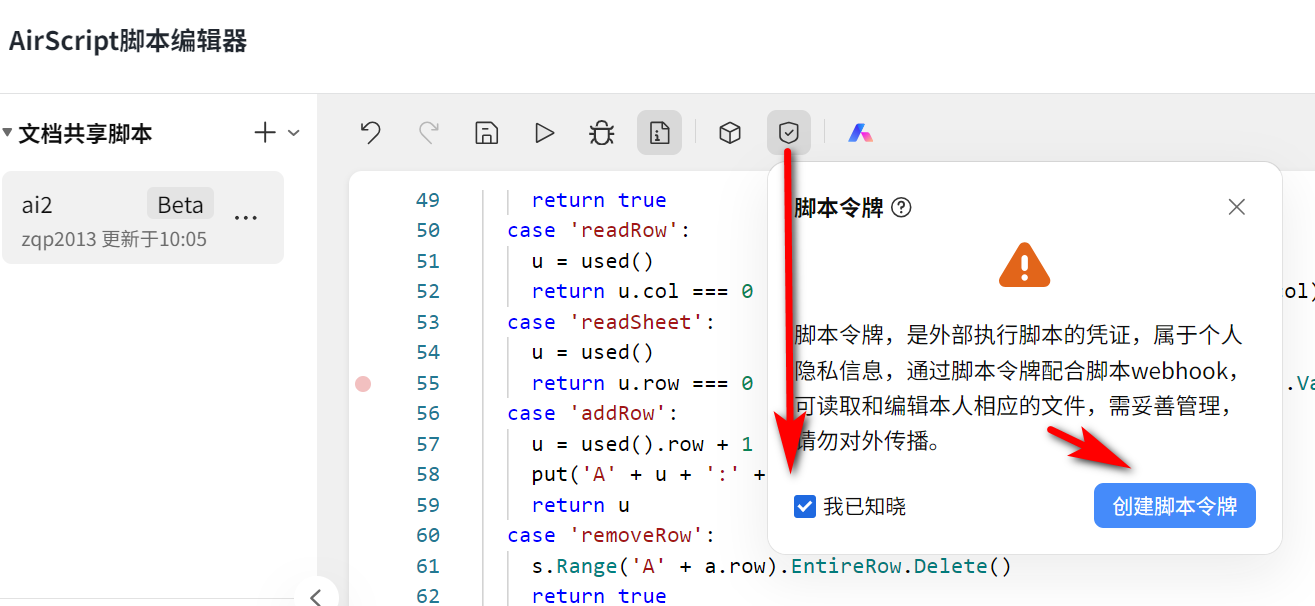Image resolution: width=1315 pixels, height=606 pixels.
Task: Untick the 我已知晓 checkbox
Action: 804,507
